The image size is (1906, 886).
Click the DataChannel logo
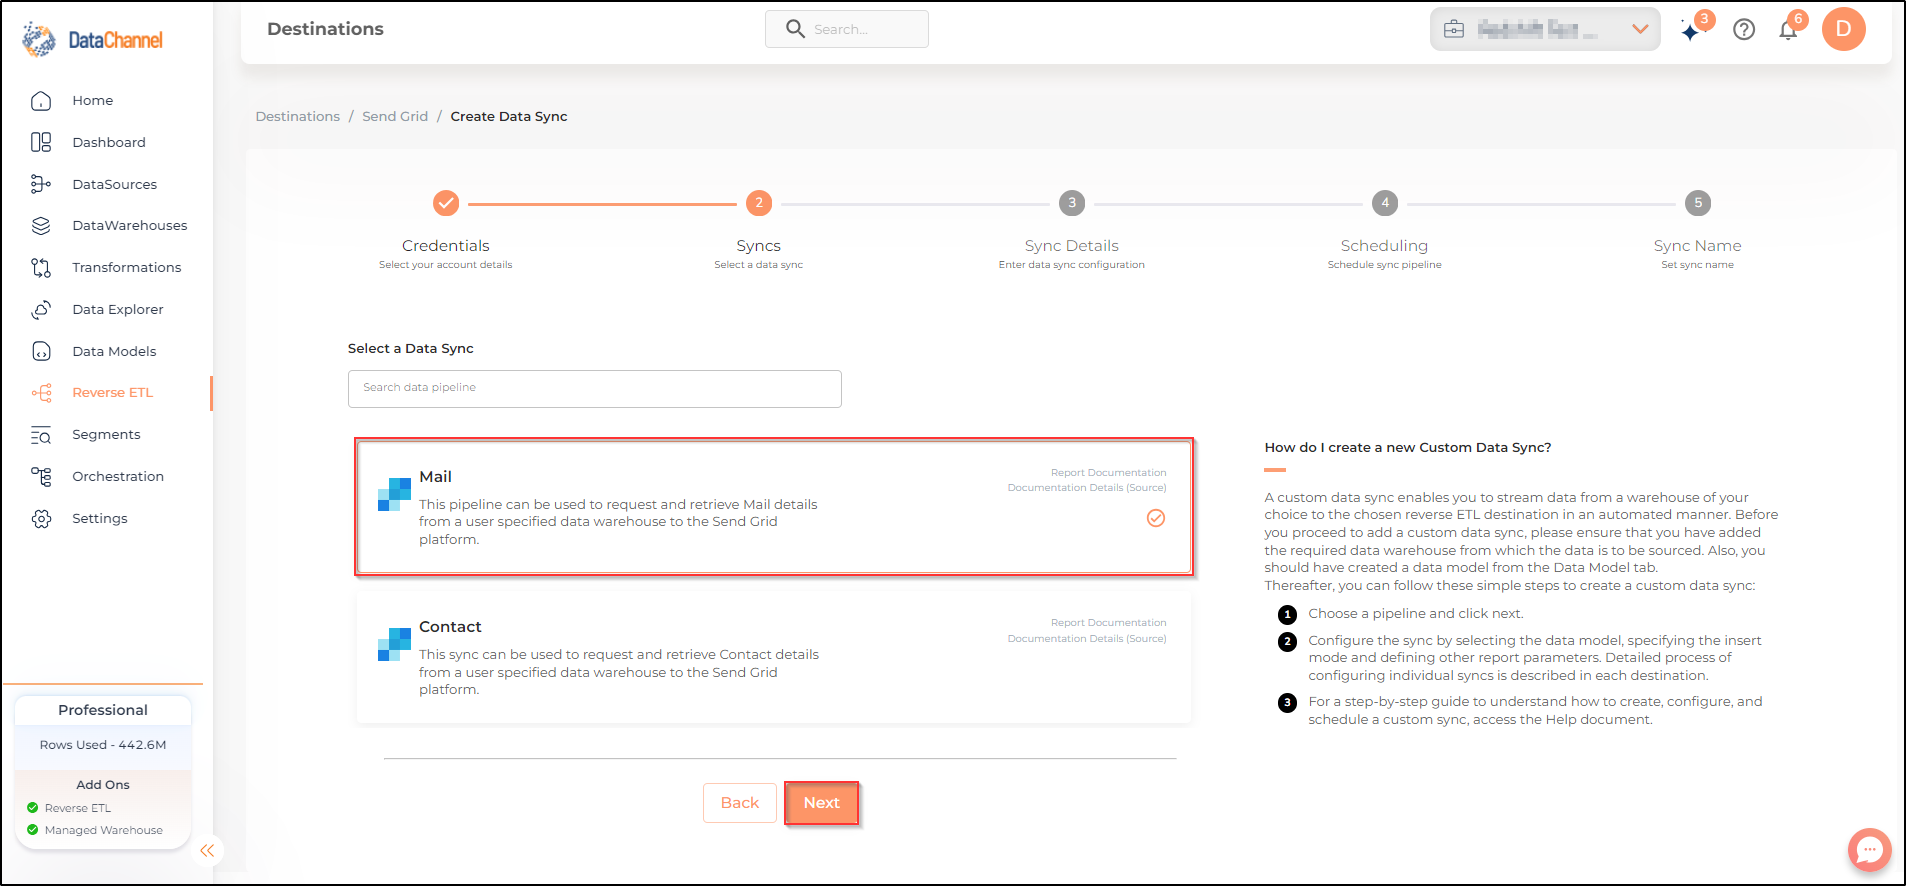coord(92,40)
